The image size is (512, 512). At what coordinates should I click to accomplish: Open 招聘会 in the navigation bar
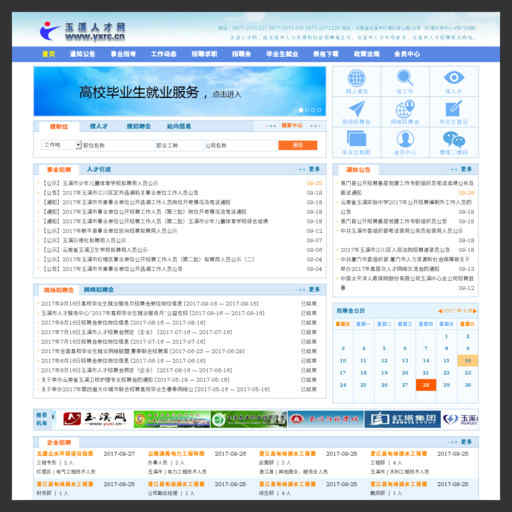(x=241, y=54)
